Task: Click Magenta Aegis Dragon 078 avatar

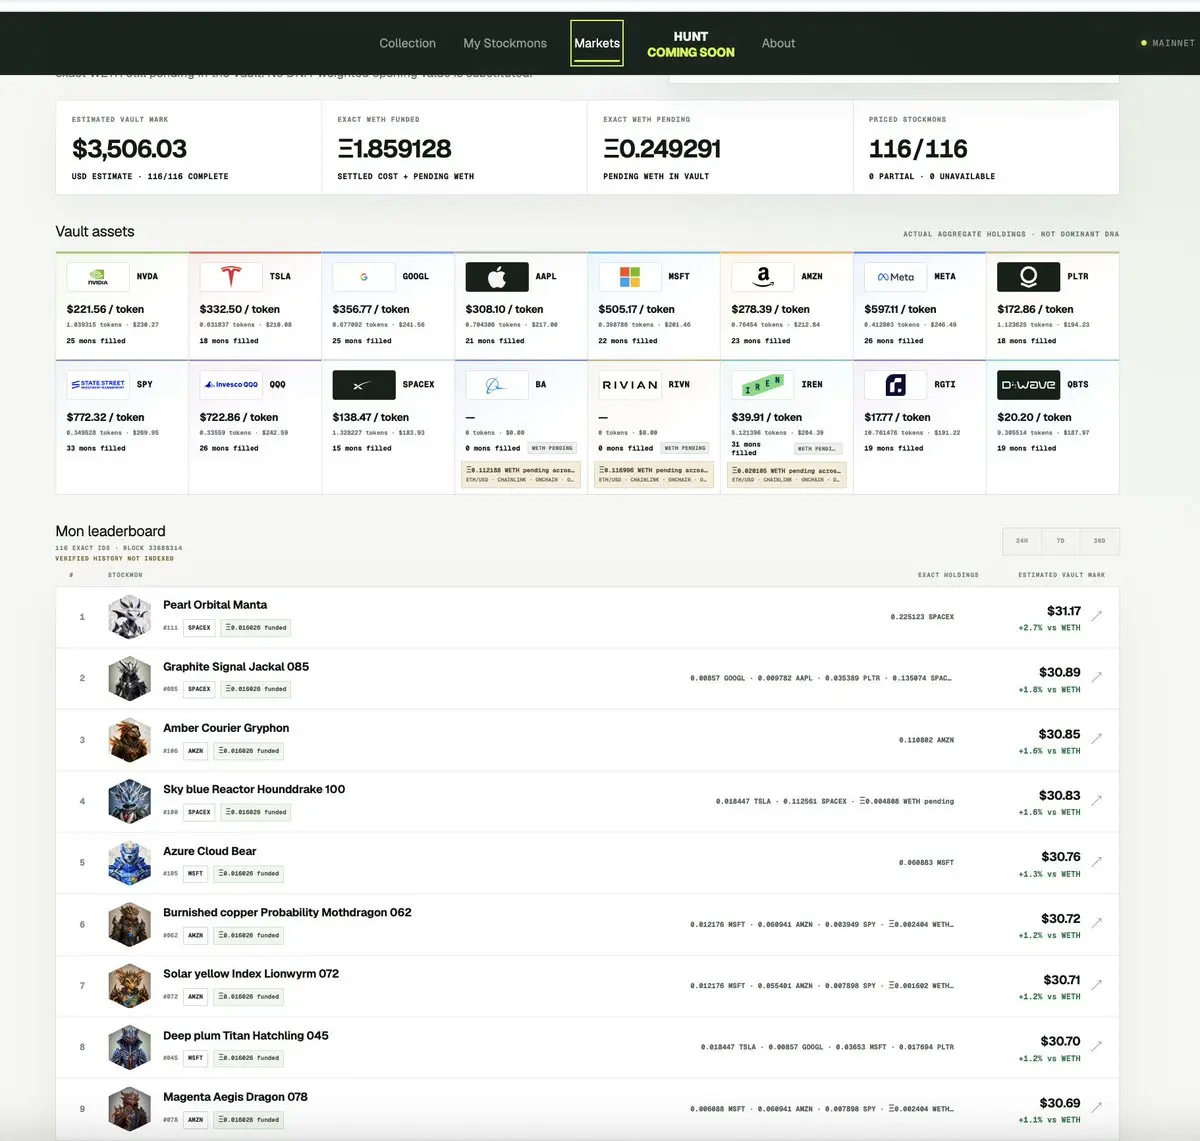Action: point(129,1109)
